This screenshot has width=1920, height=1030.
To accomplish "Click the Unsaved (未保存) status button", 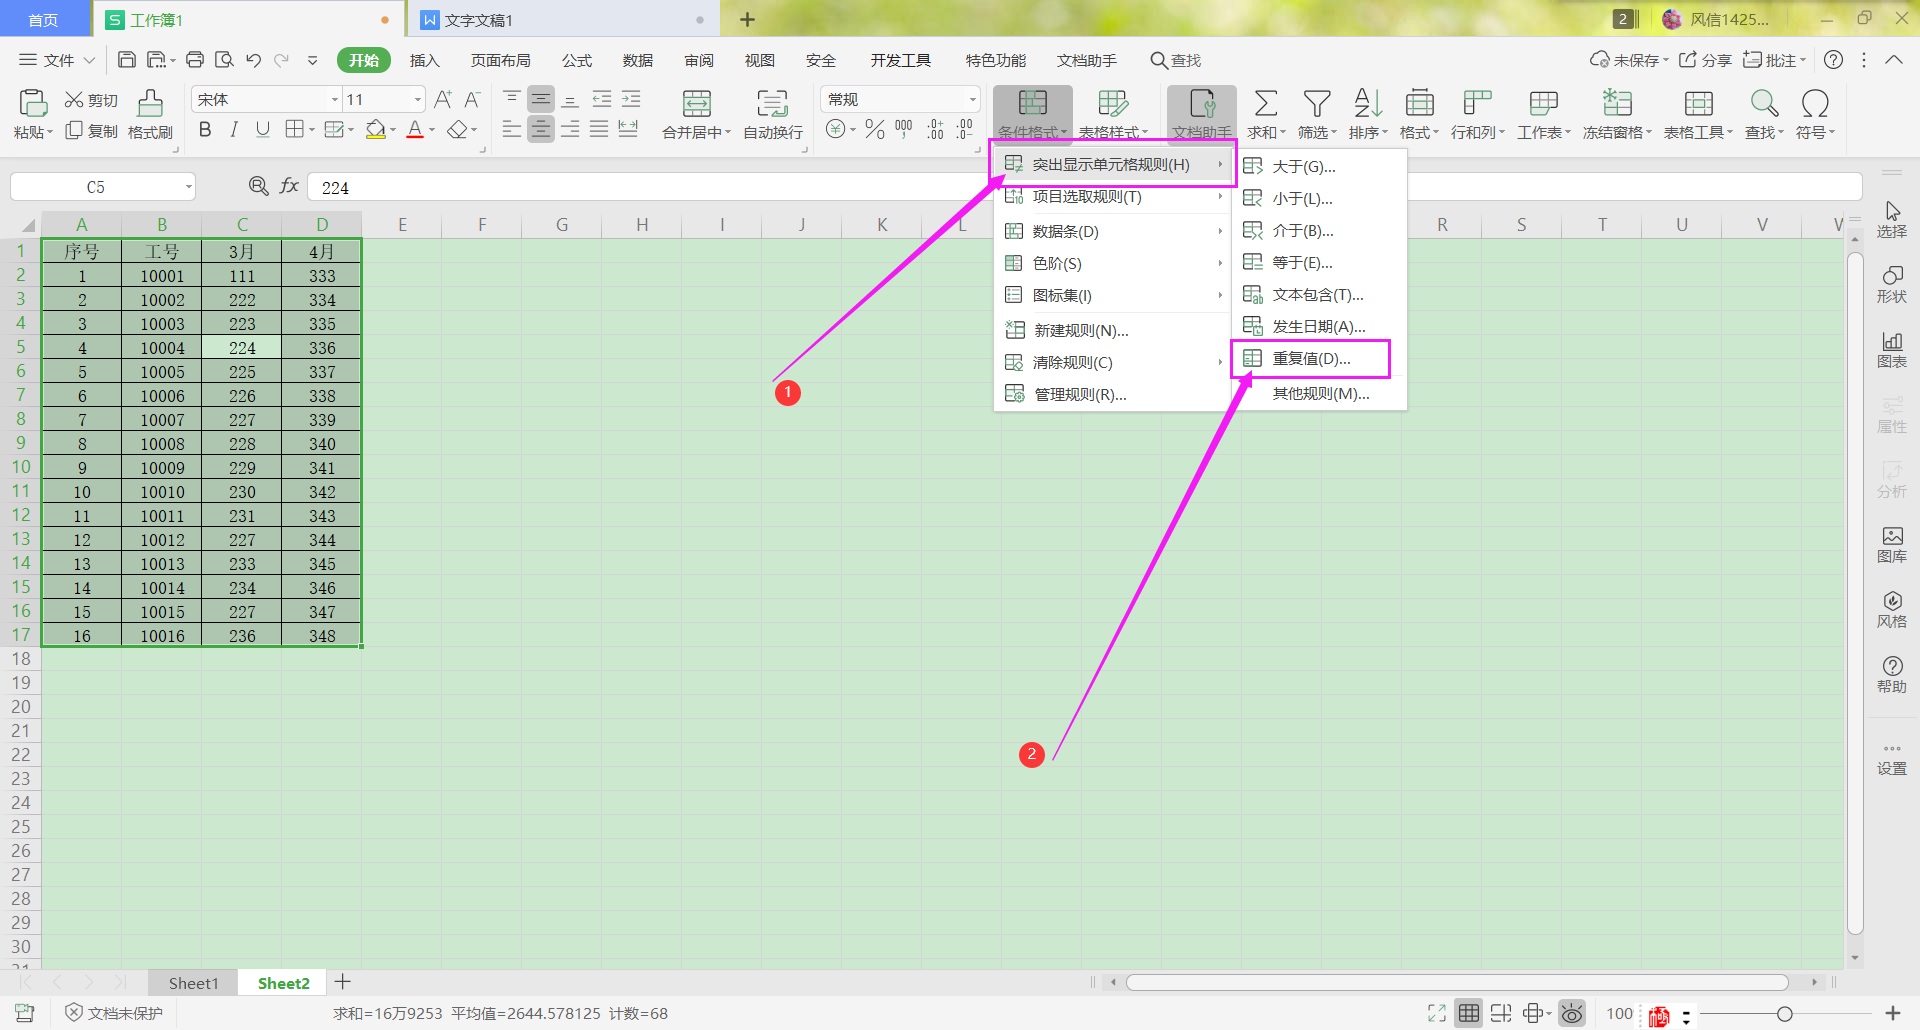I will pos(1629,60).
